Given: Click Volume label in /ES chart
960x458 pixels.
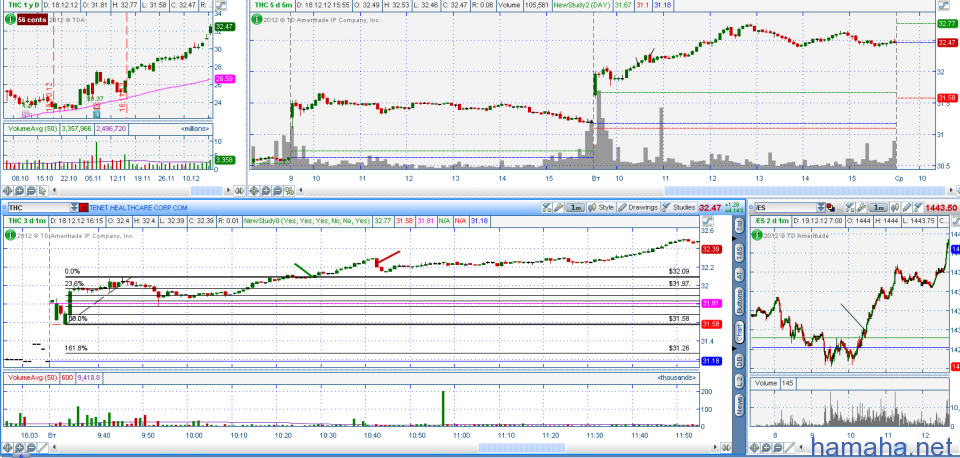Looking at the screenshot, I should tap(765, 383).
